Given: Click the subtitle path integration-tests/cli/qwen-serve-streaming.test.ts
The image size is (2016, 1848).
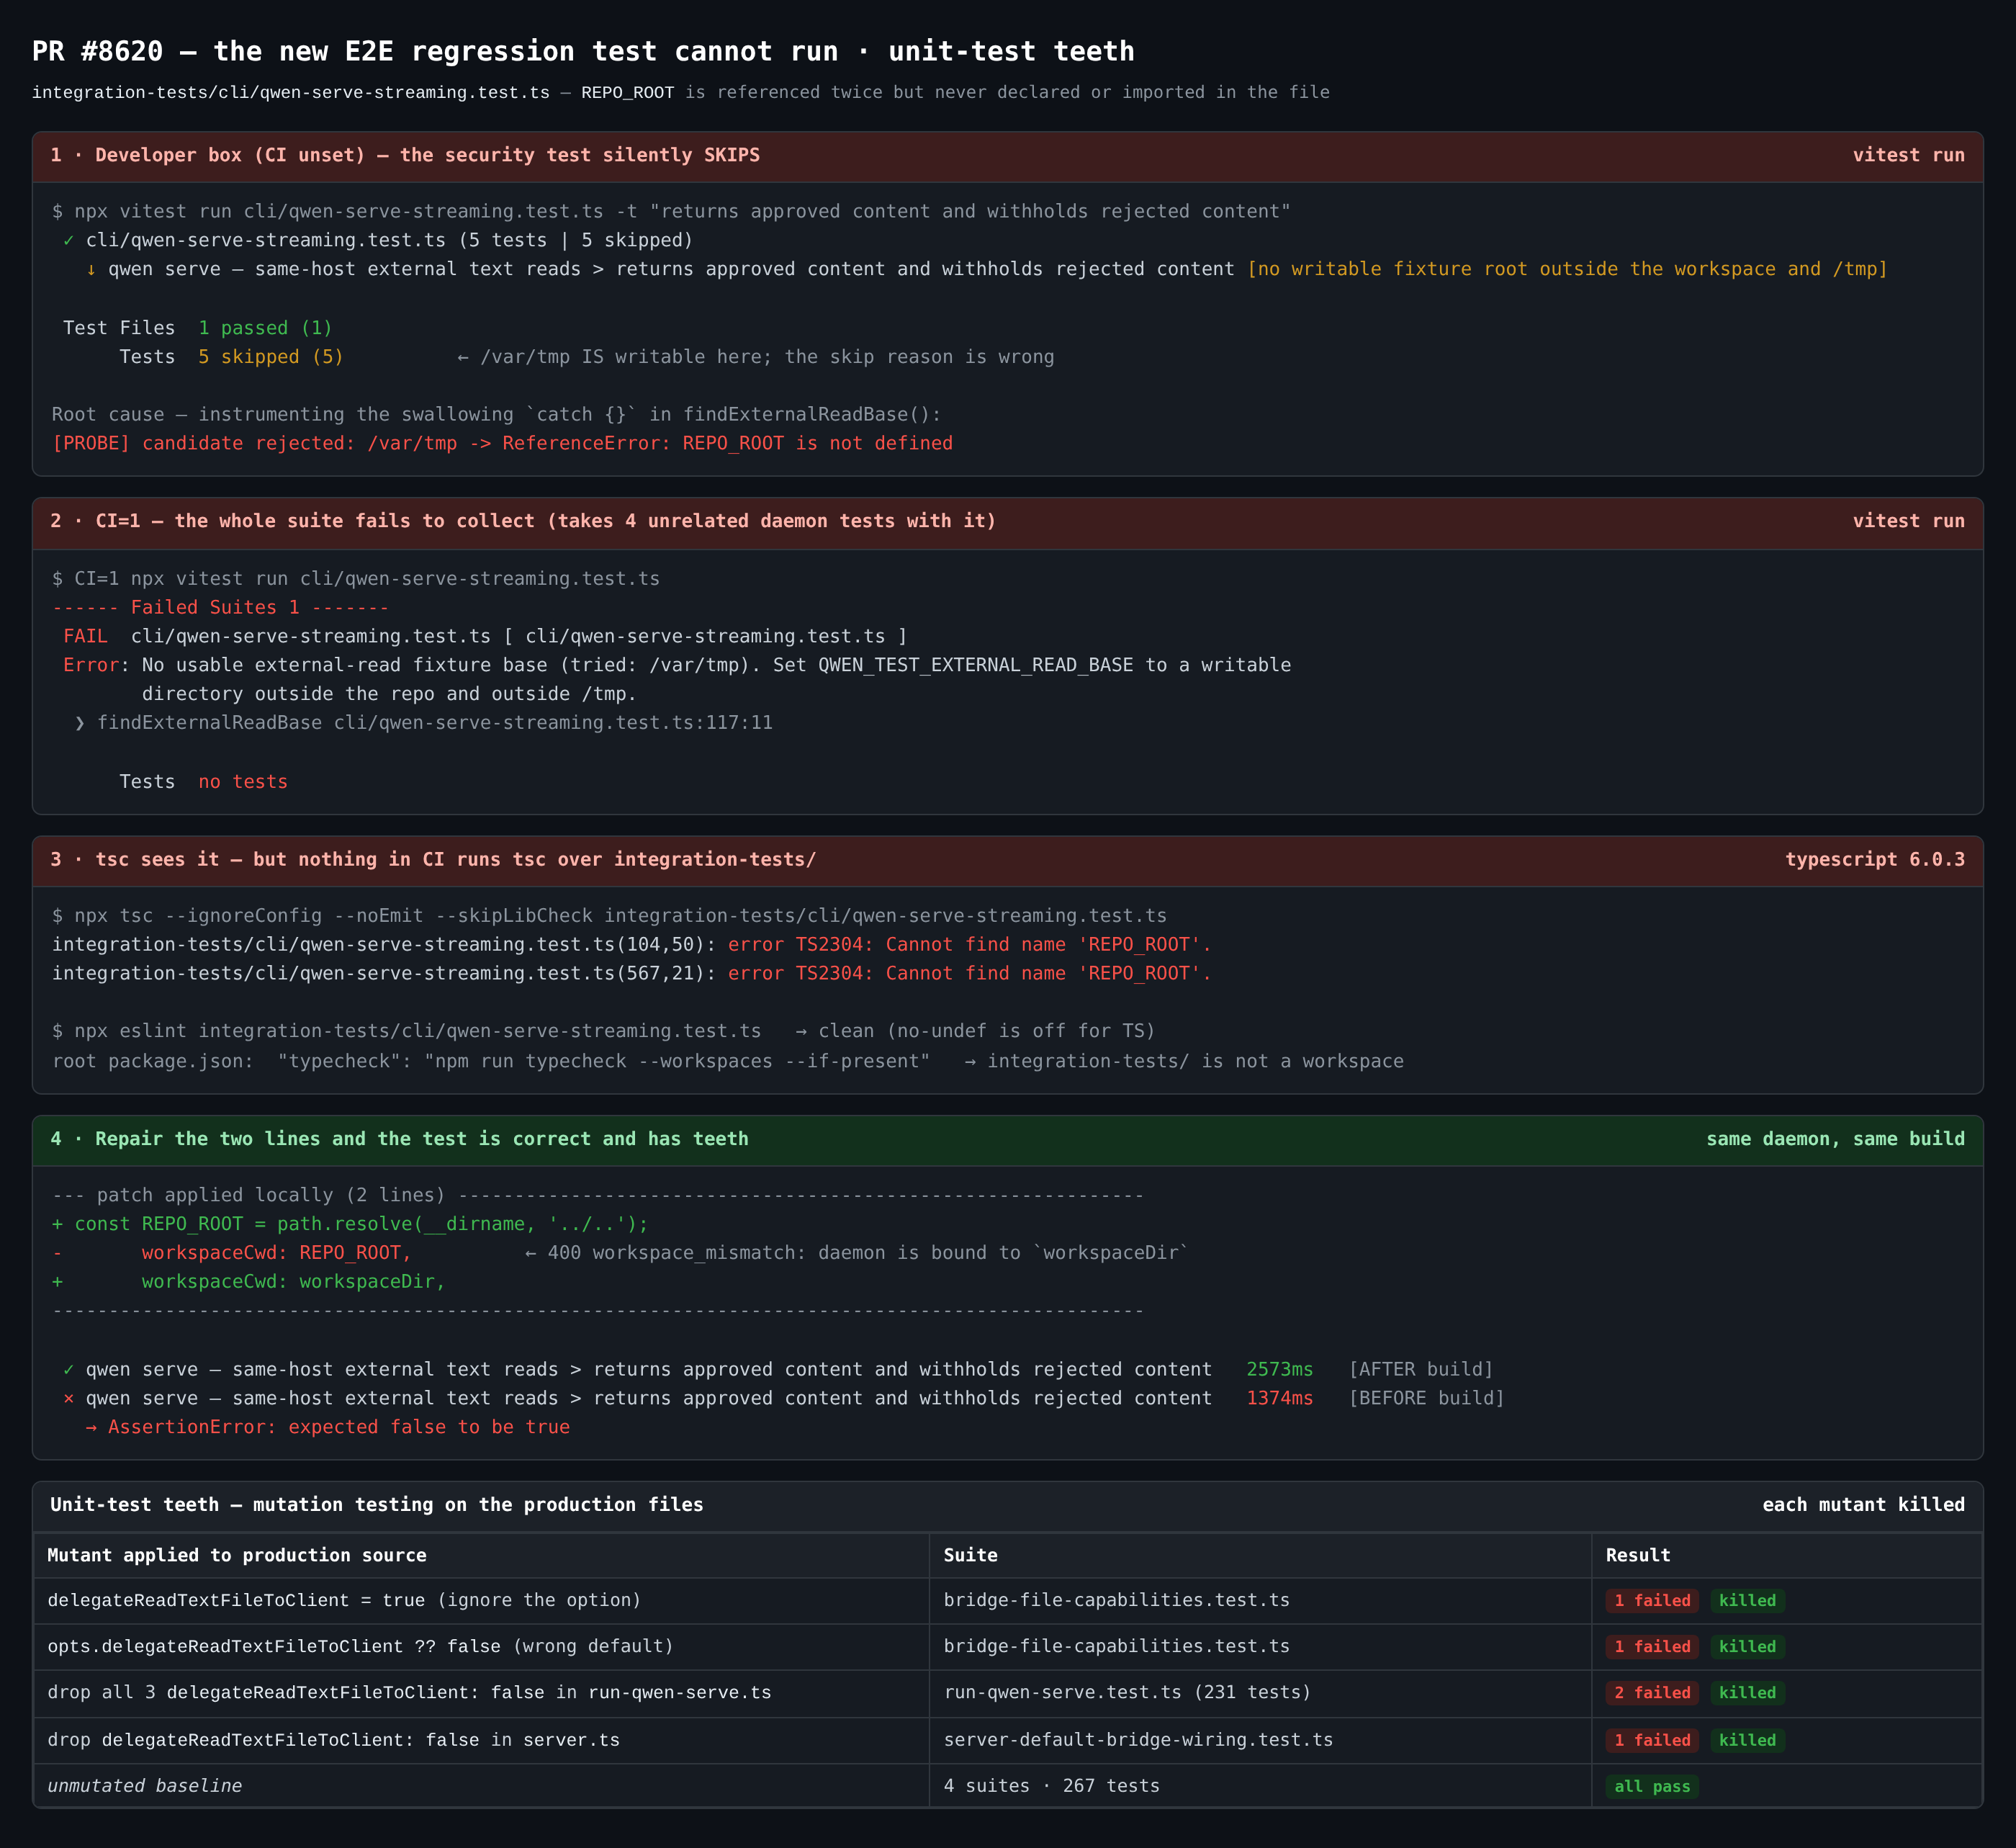Looking at the screenshot, I should point(291,93).
